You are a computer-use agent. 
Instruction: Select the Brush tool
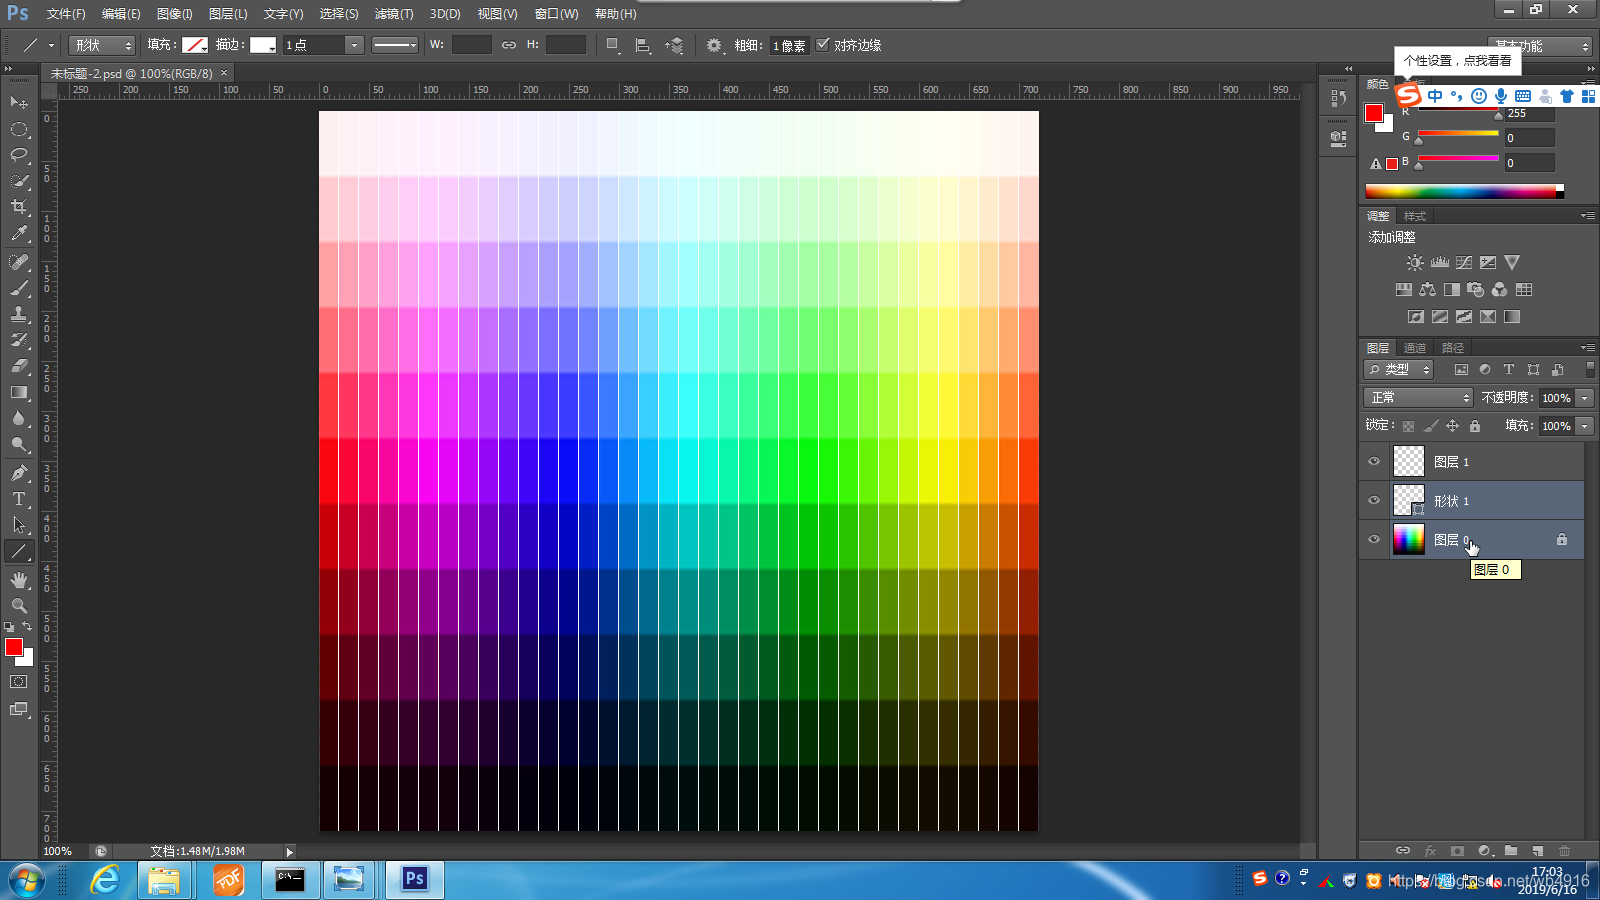click(19, 288)
